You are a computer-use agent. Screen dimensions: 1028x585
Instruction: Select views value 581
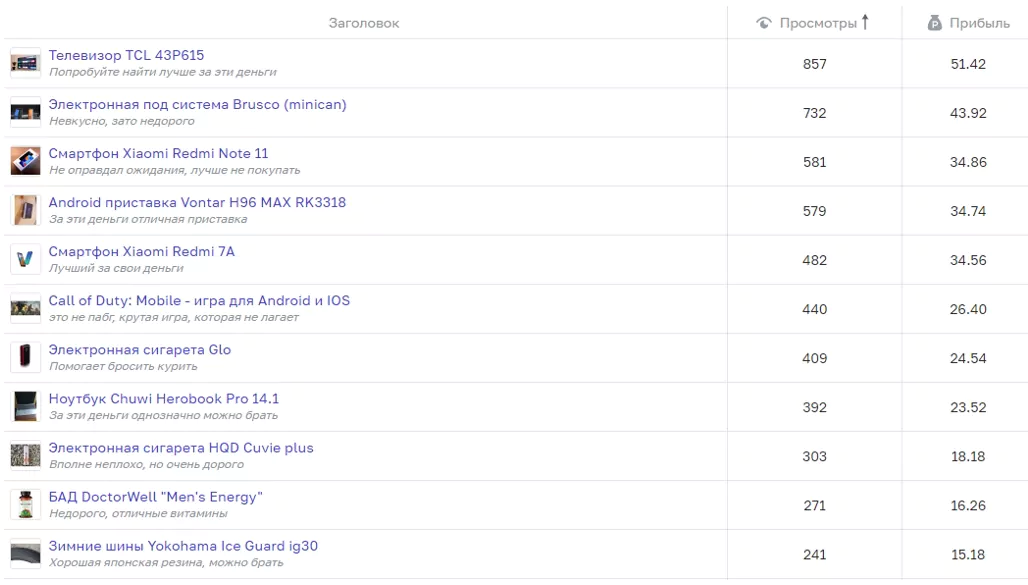[815, 163]
